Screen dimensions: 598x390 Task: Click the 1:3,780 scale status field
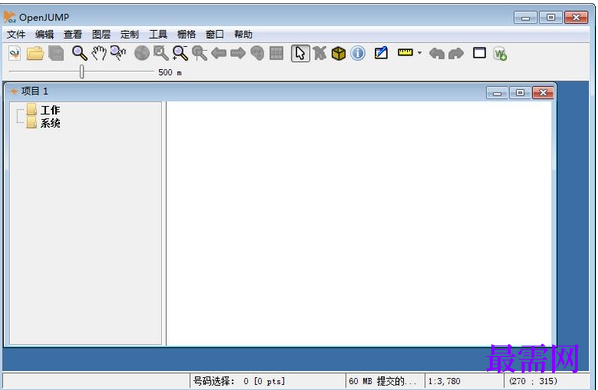point(464,381)
